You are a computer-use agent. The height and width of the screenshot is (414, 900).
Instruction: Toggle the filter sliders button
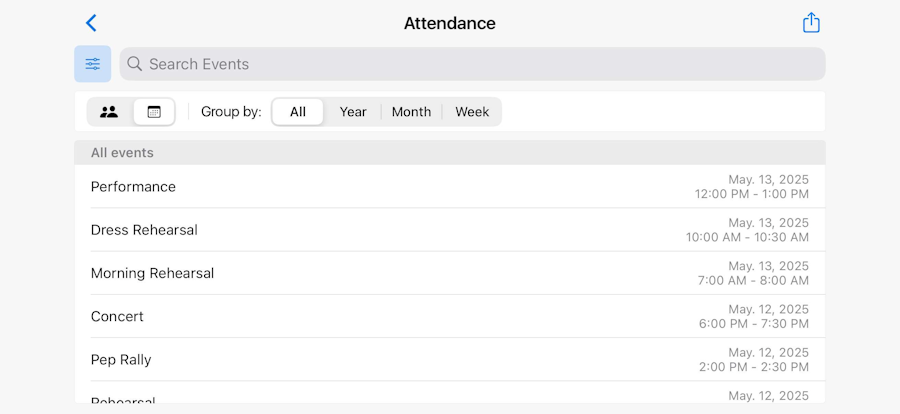coord(93,64)
